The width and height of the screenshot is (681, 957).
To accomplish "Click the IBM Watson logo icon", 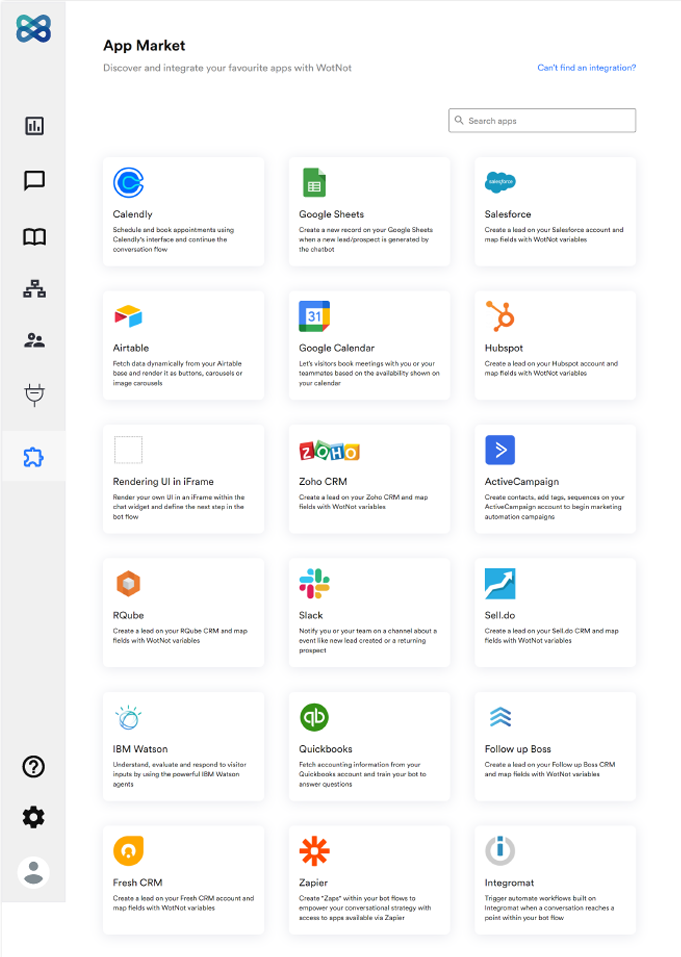I will 128,718.
